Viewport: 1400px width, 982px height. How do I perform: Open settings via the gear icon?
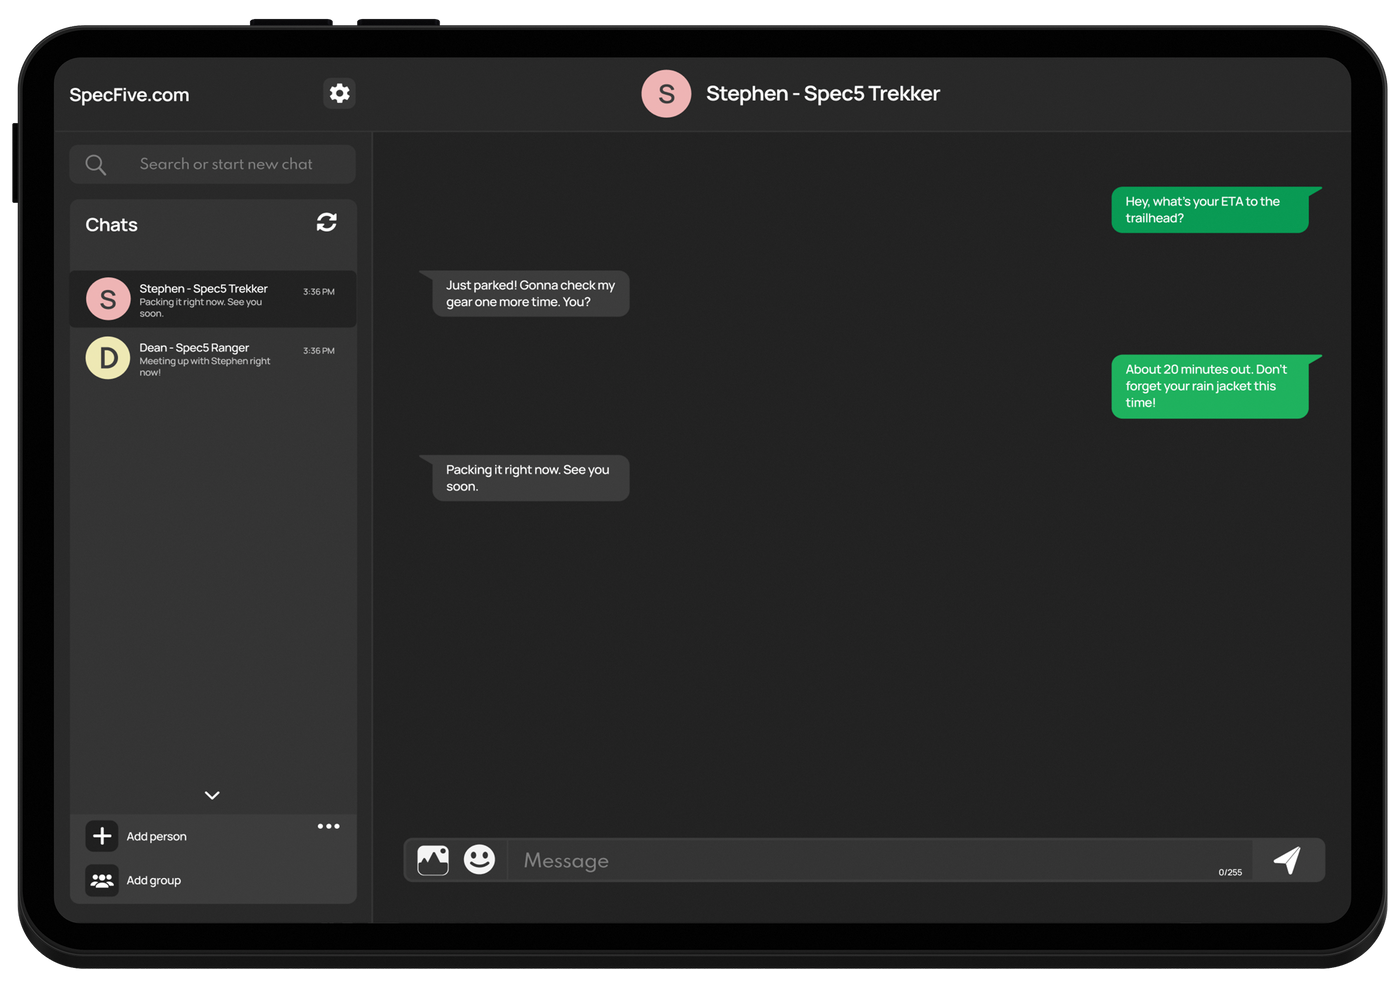(x=340, y=93)
